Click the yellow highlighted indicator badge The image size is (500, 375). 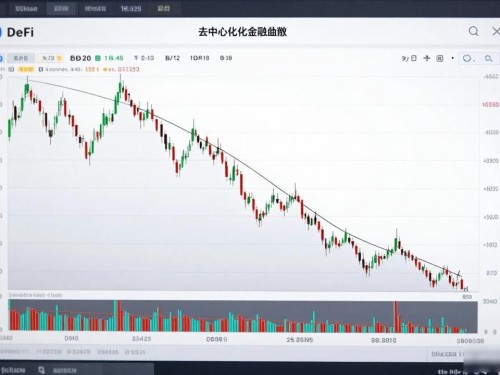(26, 69)
